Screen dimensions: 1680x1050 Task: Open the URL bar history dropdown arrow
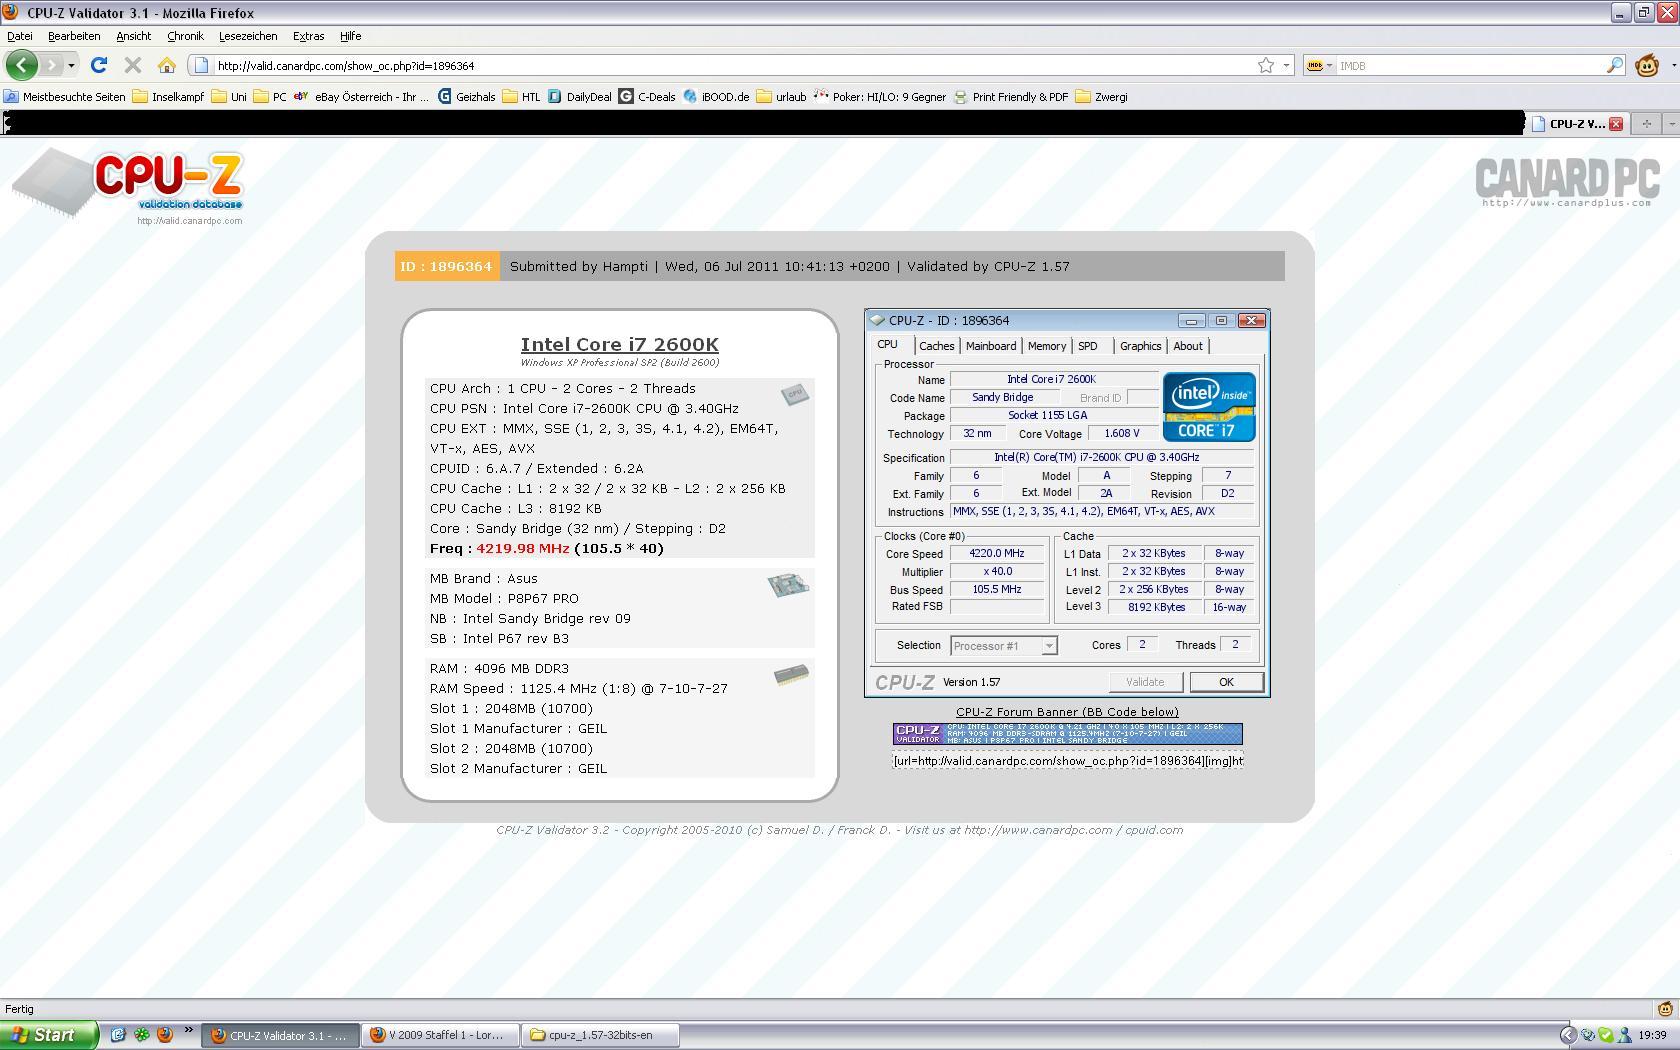point(1286,65)
